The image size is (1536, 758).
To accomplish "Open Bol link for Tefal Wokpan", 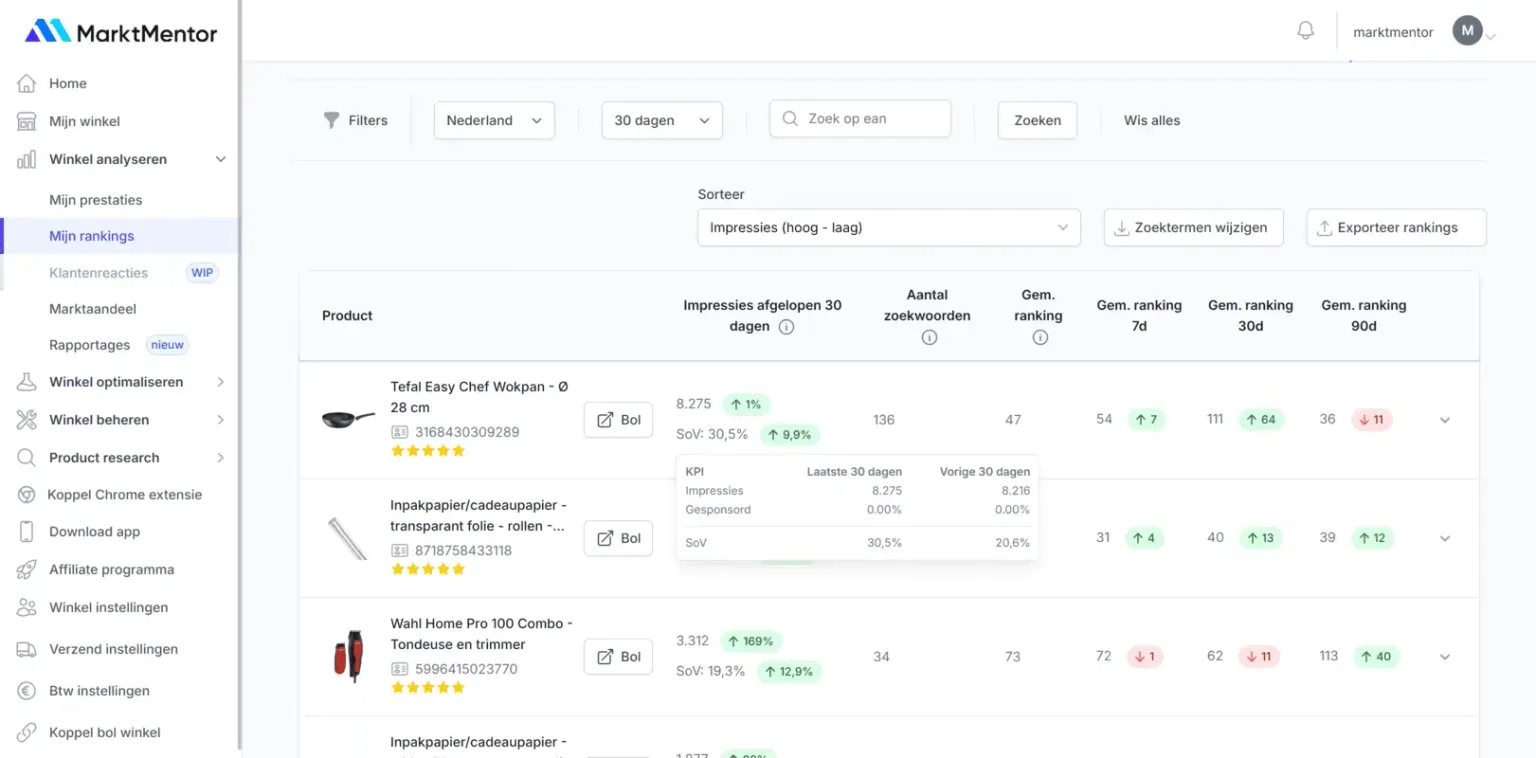I will coord(618,420).
